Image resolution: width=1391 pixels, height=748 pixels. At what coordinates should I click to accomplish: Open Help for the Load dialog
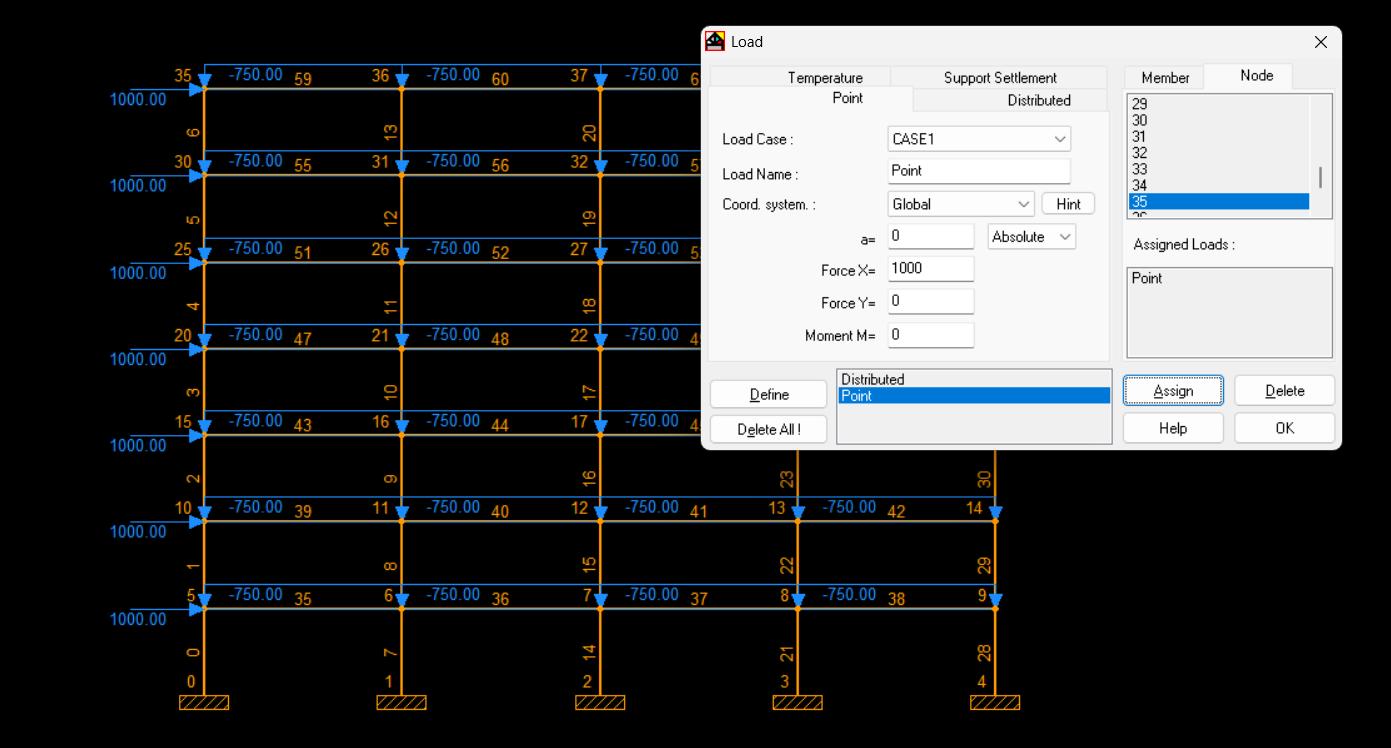pyautogui.click(x=1173, y=428)
